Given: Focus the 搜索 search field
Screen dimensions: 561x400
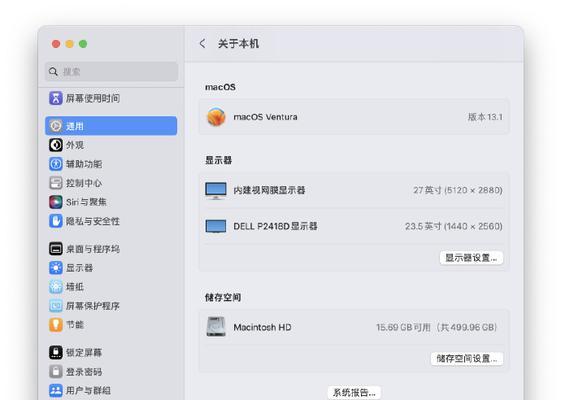Looking at the screenshot, I should (112, 72).
